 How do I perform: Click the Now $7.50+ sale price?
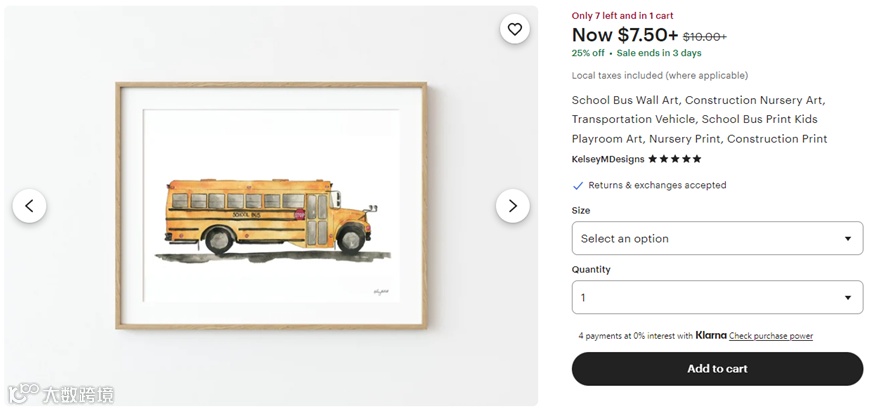pyautogui.click(x=624, y=35)
